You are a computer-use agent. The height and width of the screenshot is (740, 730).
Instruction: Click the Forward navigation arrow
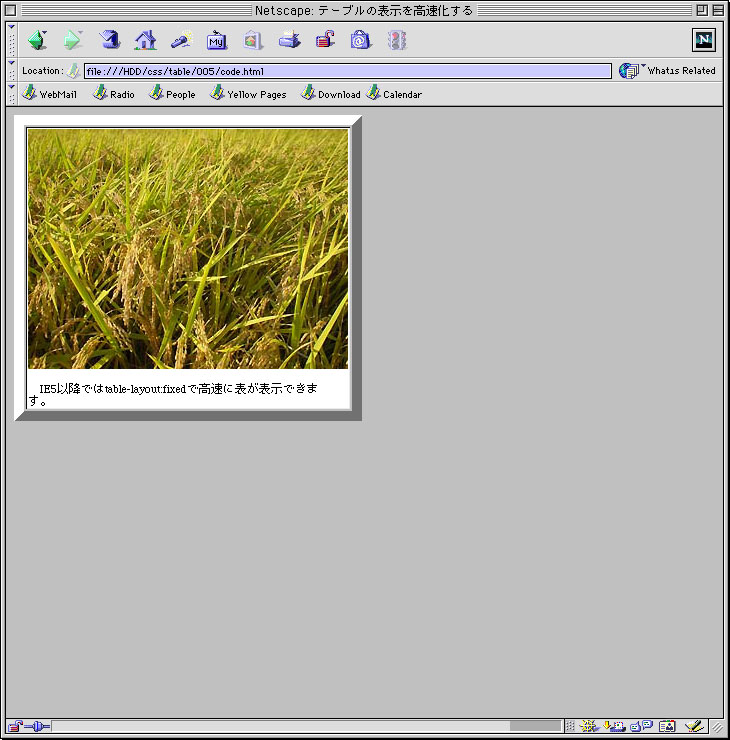[72, 40]
